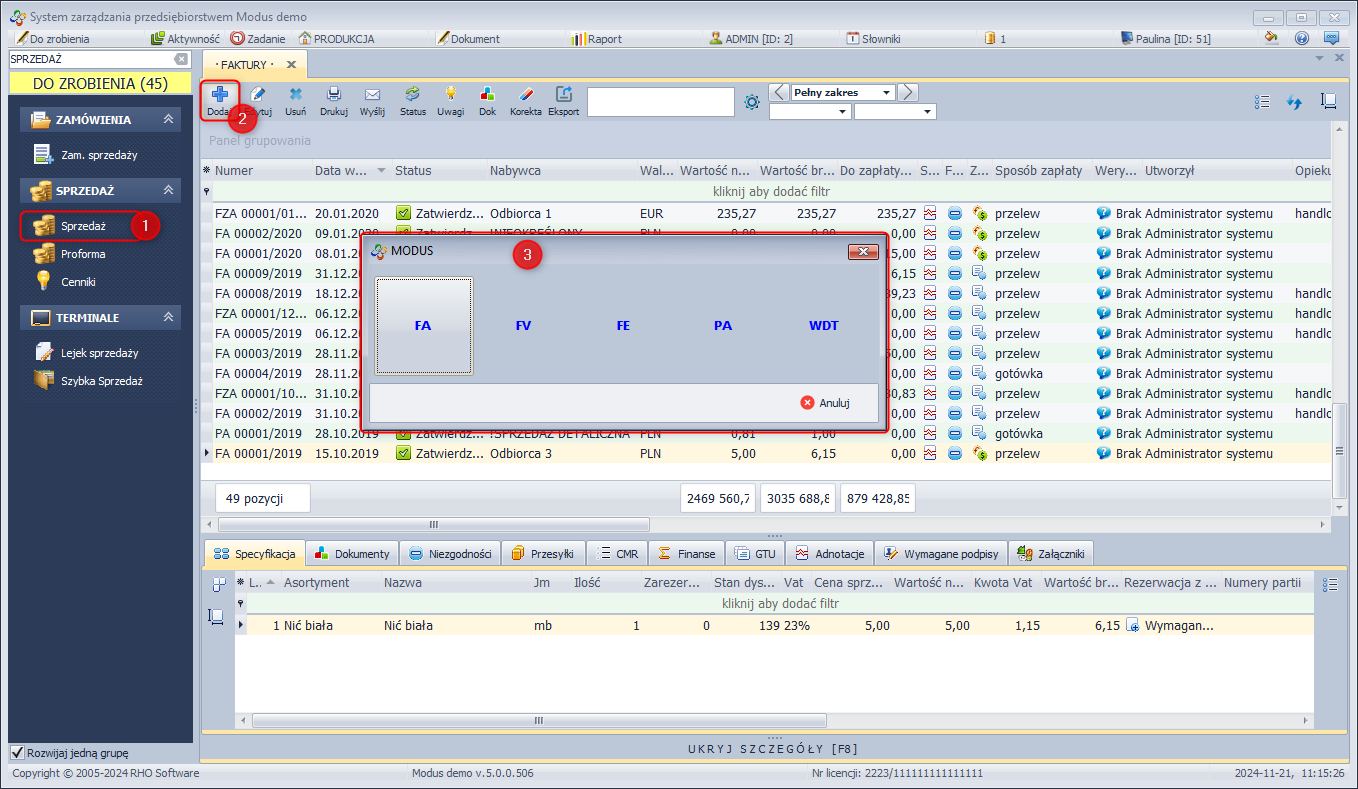The image size is (1358, 789).
Task: Select the WDT document type
Action: (823, 326)
